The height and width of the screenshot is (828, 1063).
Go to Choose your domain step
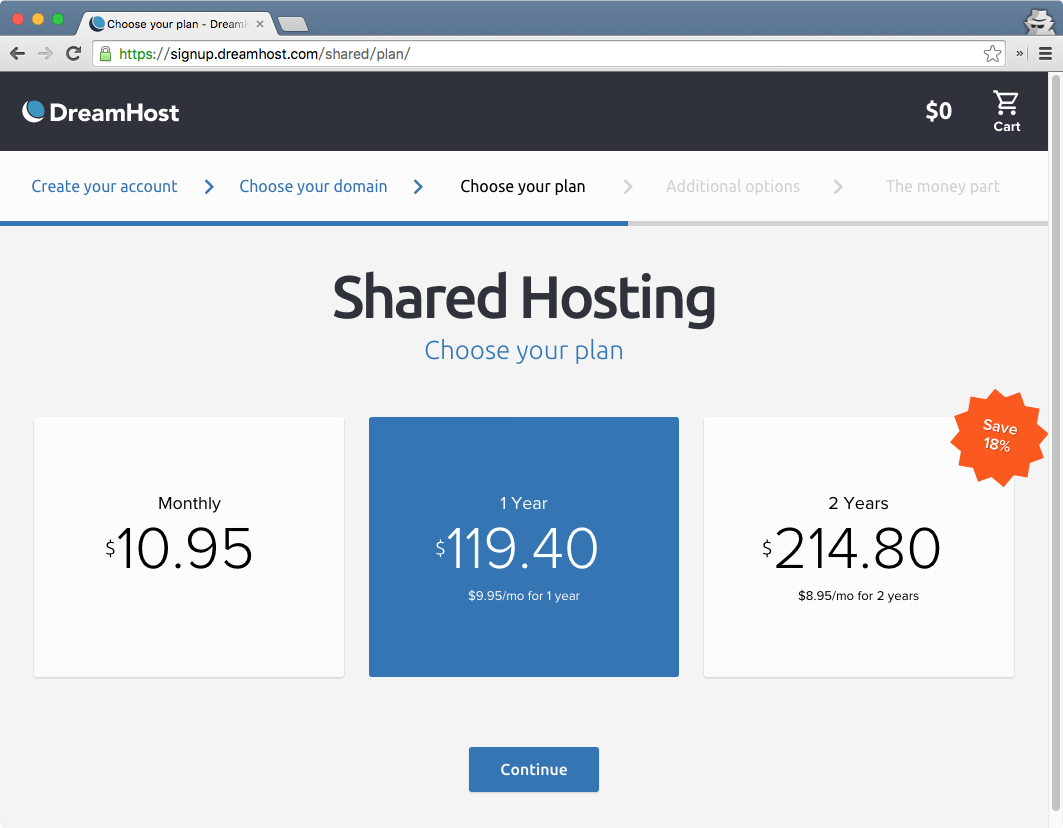[313, 186]
